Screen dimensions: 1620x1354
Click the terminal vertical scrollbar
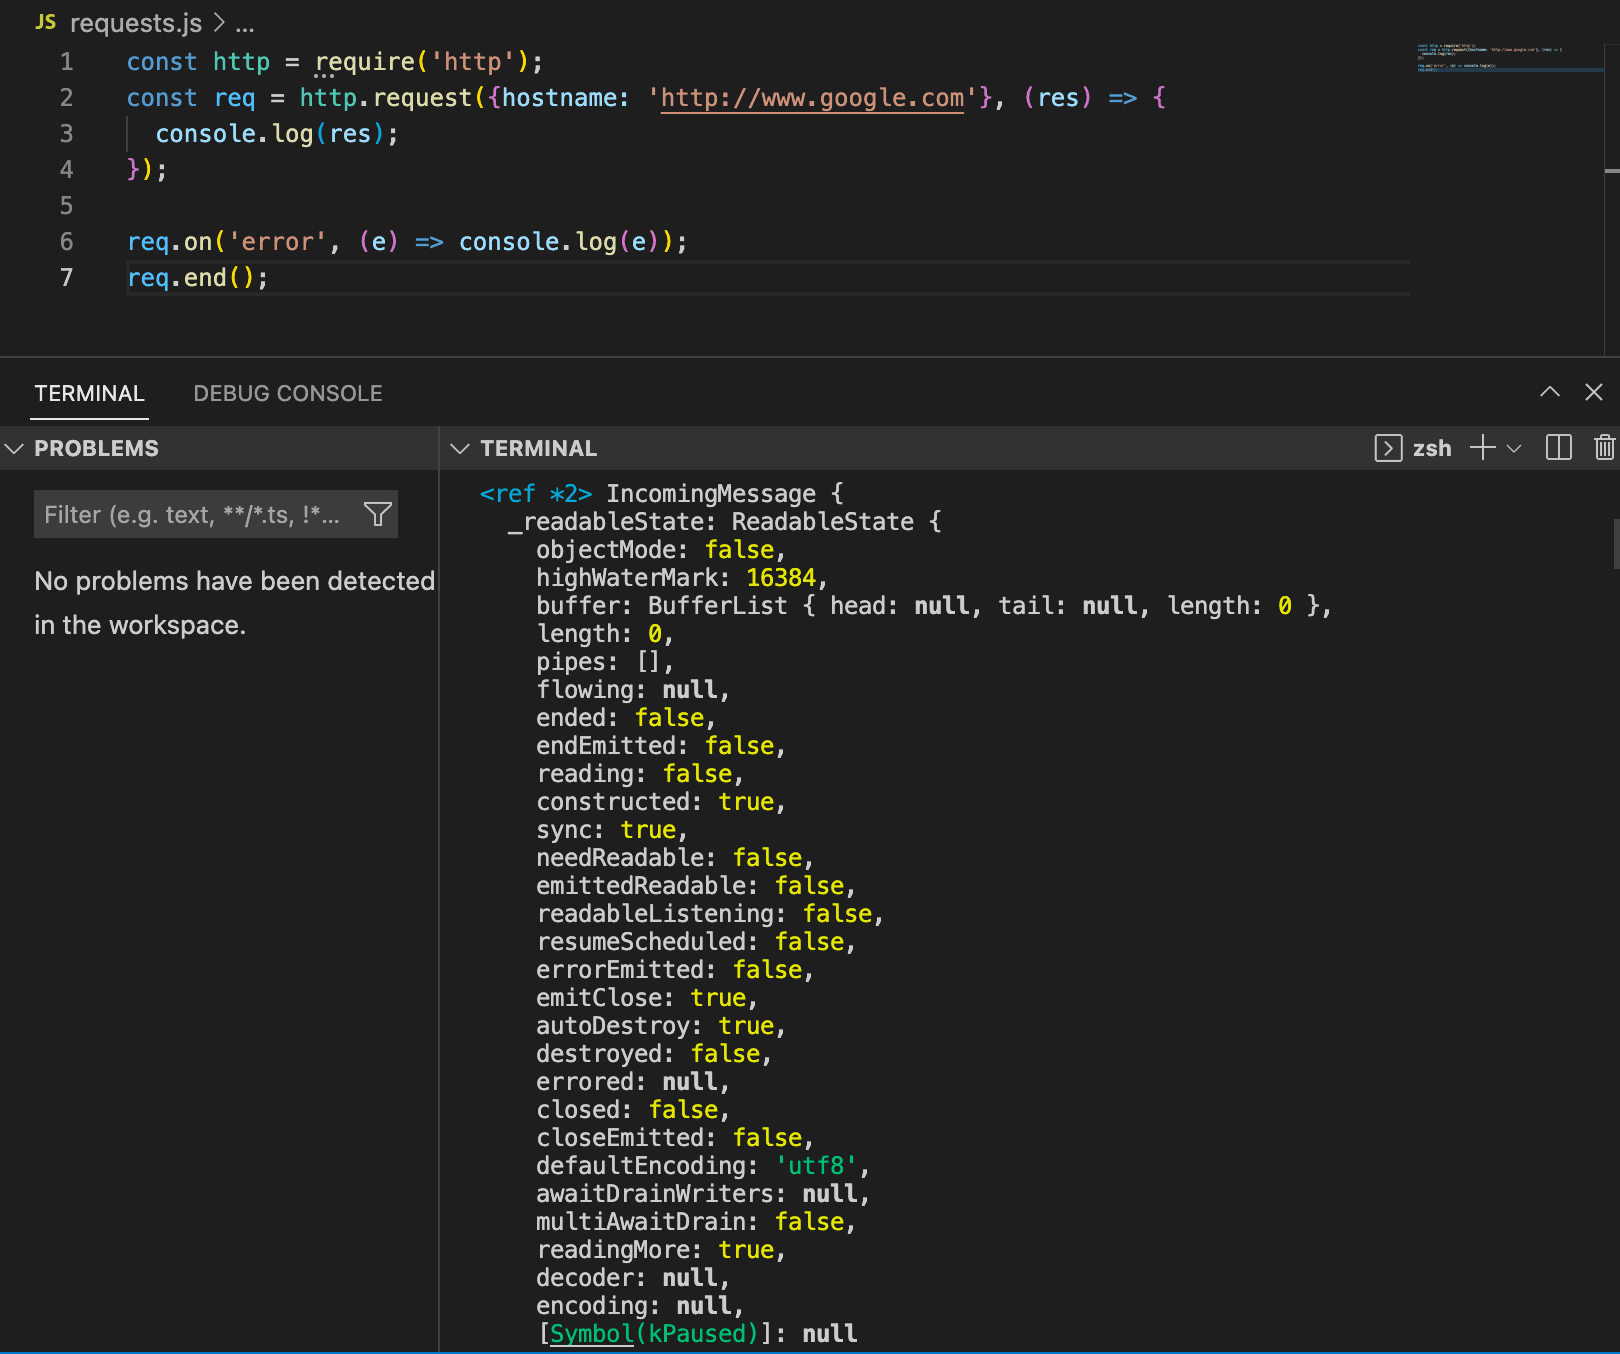(x=1616, y=544)
